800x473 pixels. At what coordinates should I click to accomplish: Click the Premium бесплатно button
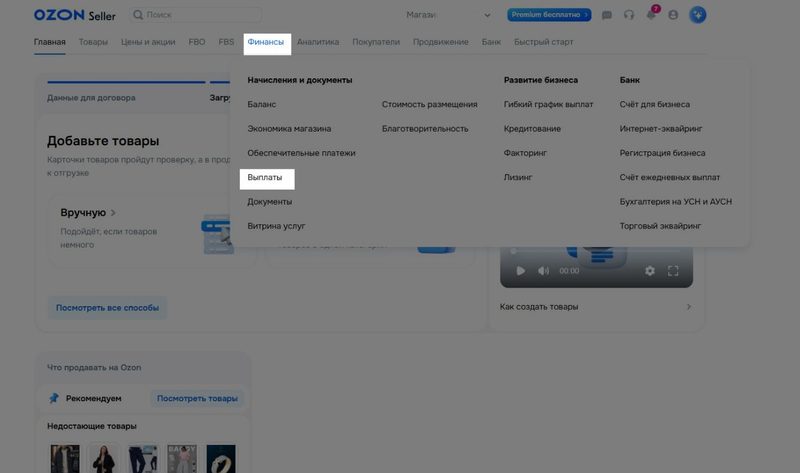(549, 15)
